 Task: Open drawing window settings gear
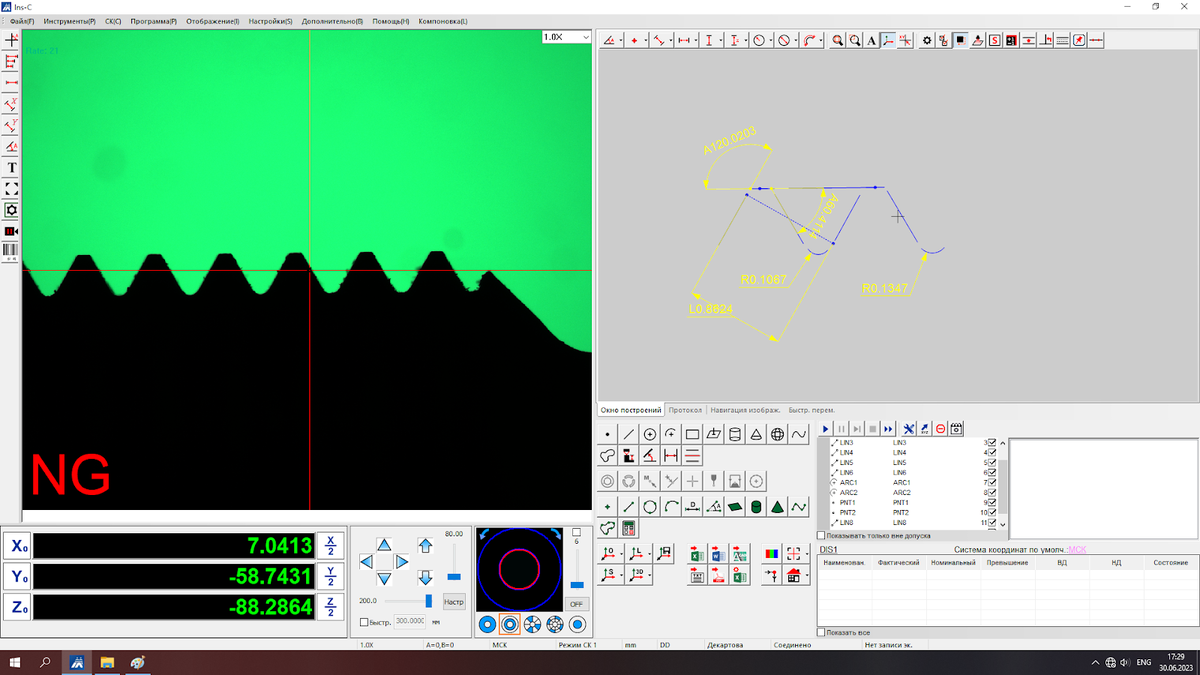[927, 41]
